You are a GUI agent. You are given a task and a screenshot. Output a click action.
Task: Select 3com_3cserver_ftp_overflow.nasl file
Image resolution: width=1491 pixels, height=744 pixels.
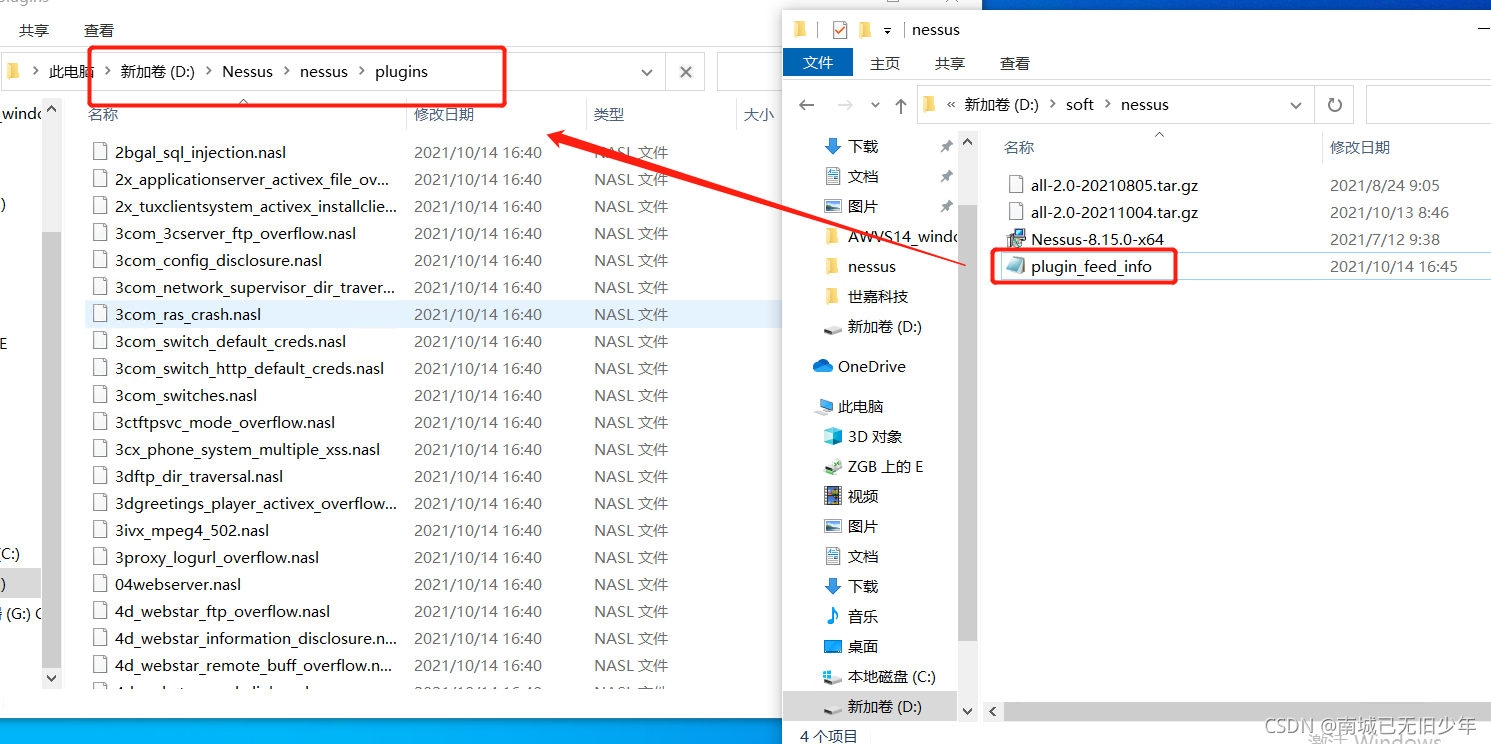(x=235, y=233)
